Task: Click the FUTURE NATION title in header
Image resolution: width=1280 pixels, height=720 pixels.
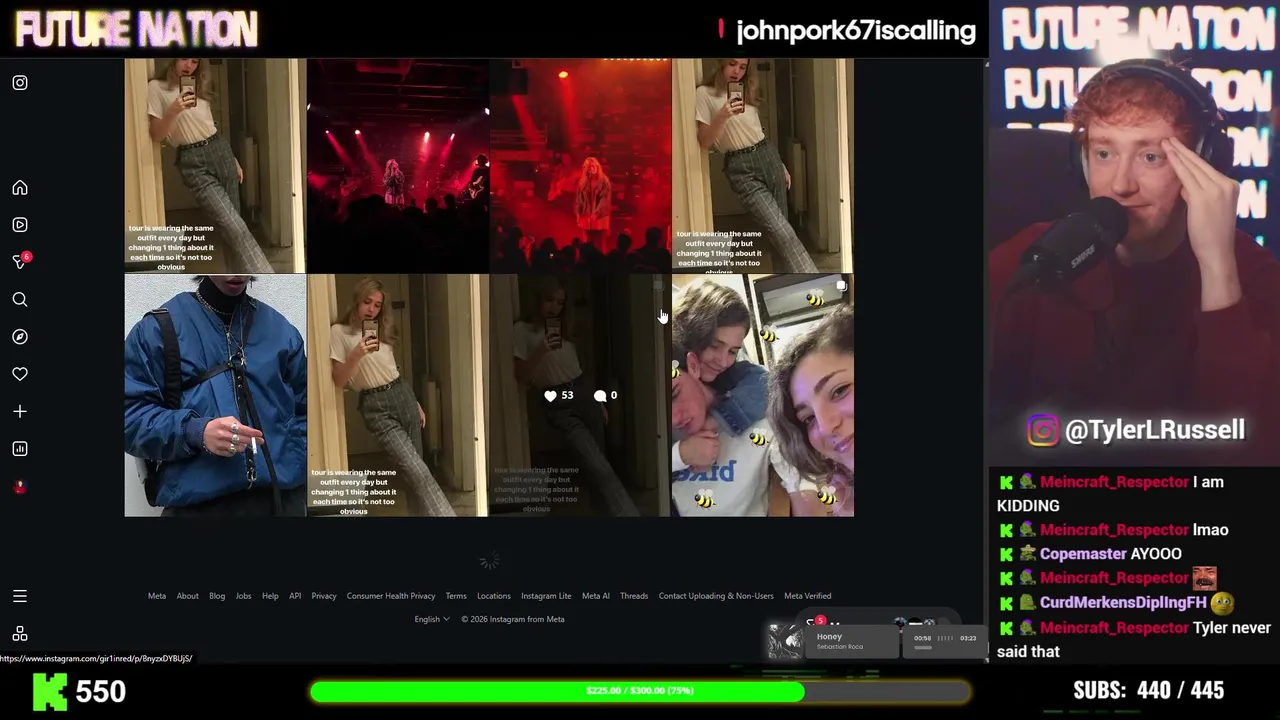Action: click(136, 30)
